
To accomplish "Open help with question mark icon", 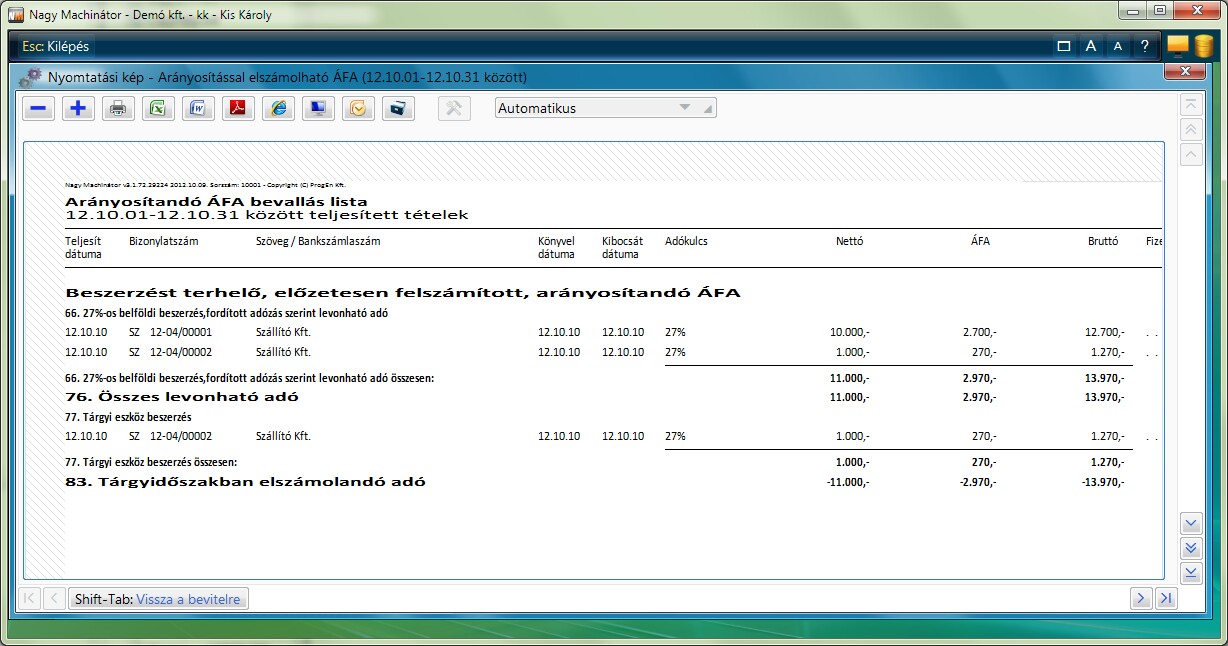I will pyautogui.click(x=1145, y=46).
